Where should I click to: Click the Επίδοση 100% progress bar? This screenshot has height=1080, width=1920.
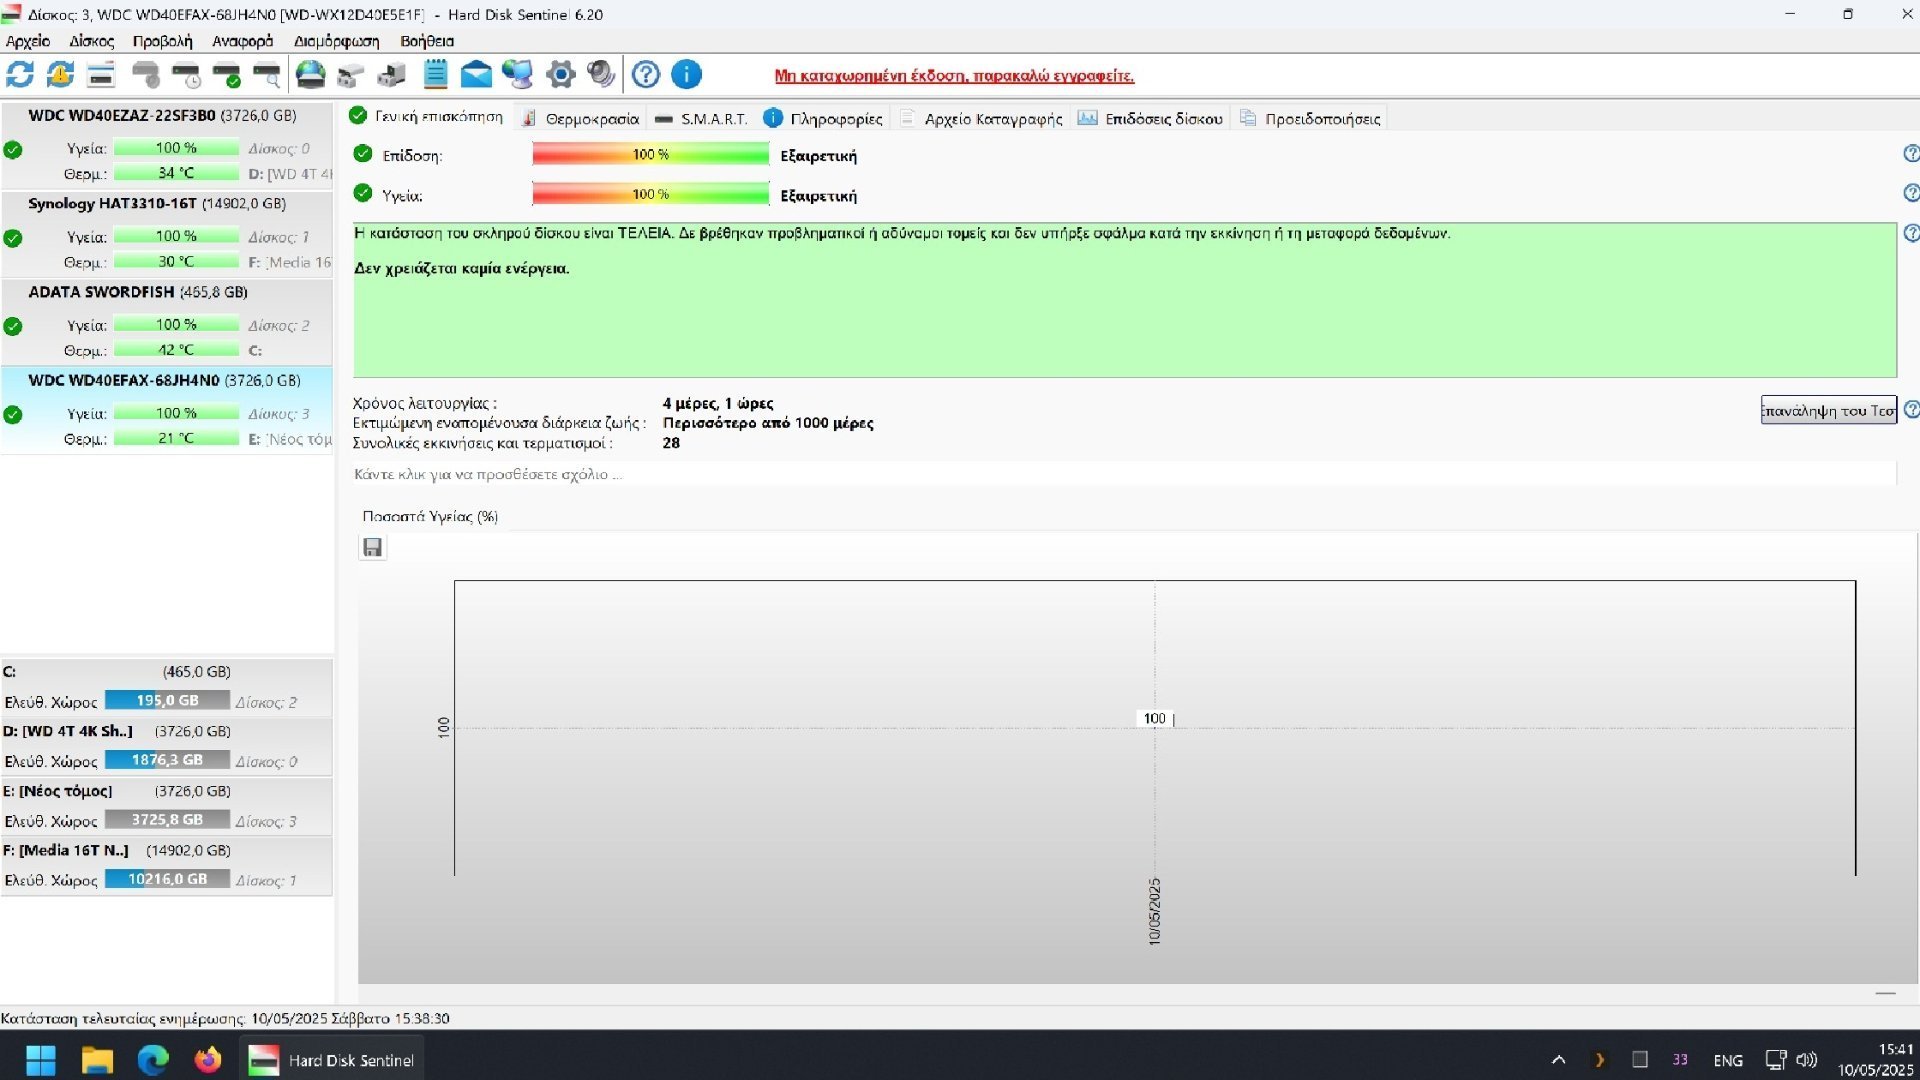tap(651, 154)
